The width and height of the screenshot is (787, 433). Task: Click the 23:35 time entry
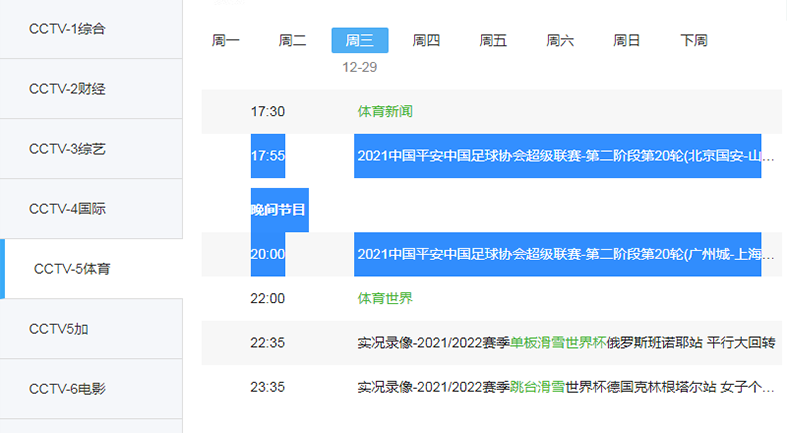[268, 387]
